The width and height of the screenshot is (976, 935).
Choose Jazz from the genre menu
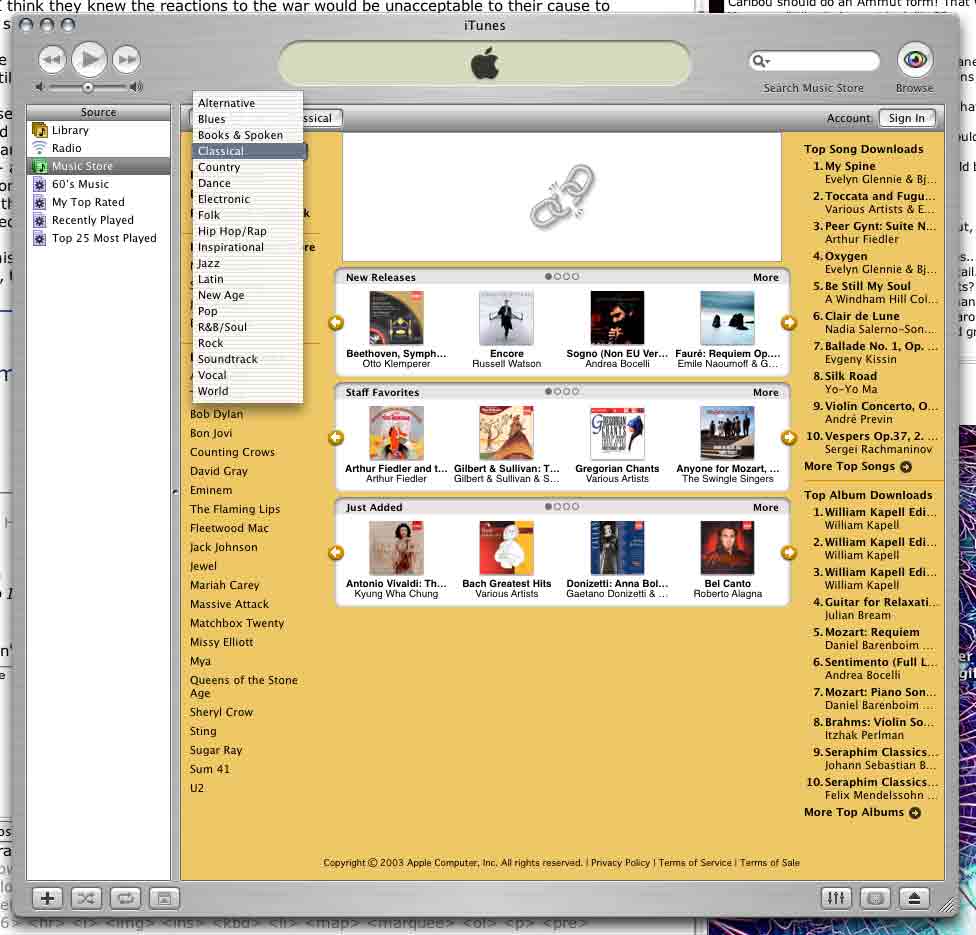click(x=248, y=263)
